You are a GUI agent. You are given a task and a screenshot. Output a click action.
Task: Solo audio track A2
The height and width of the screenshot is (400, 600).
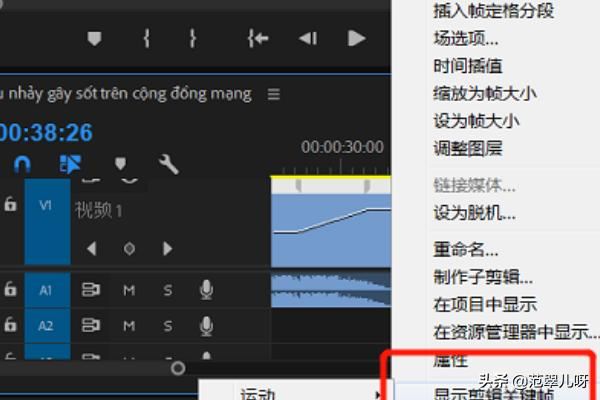click(x=167, y=325)
